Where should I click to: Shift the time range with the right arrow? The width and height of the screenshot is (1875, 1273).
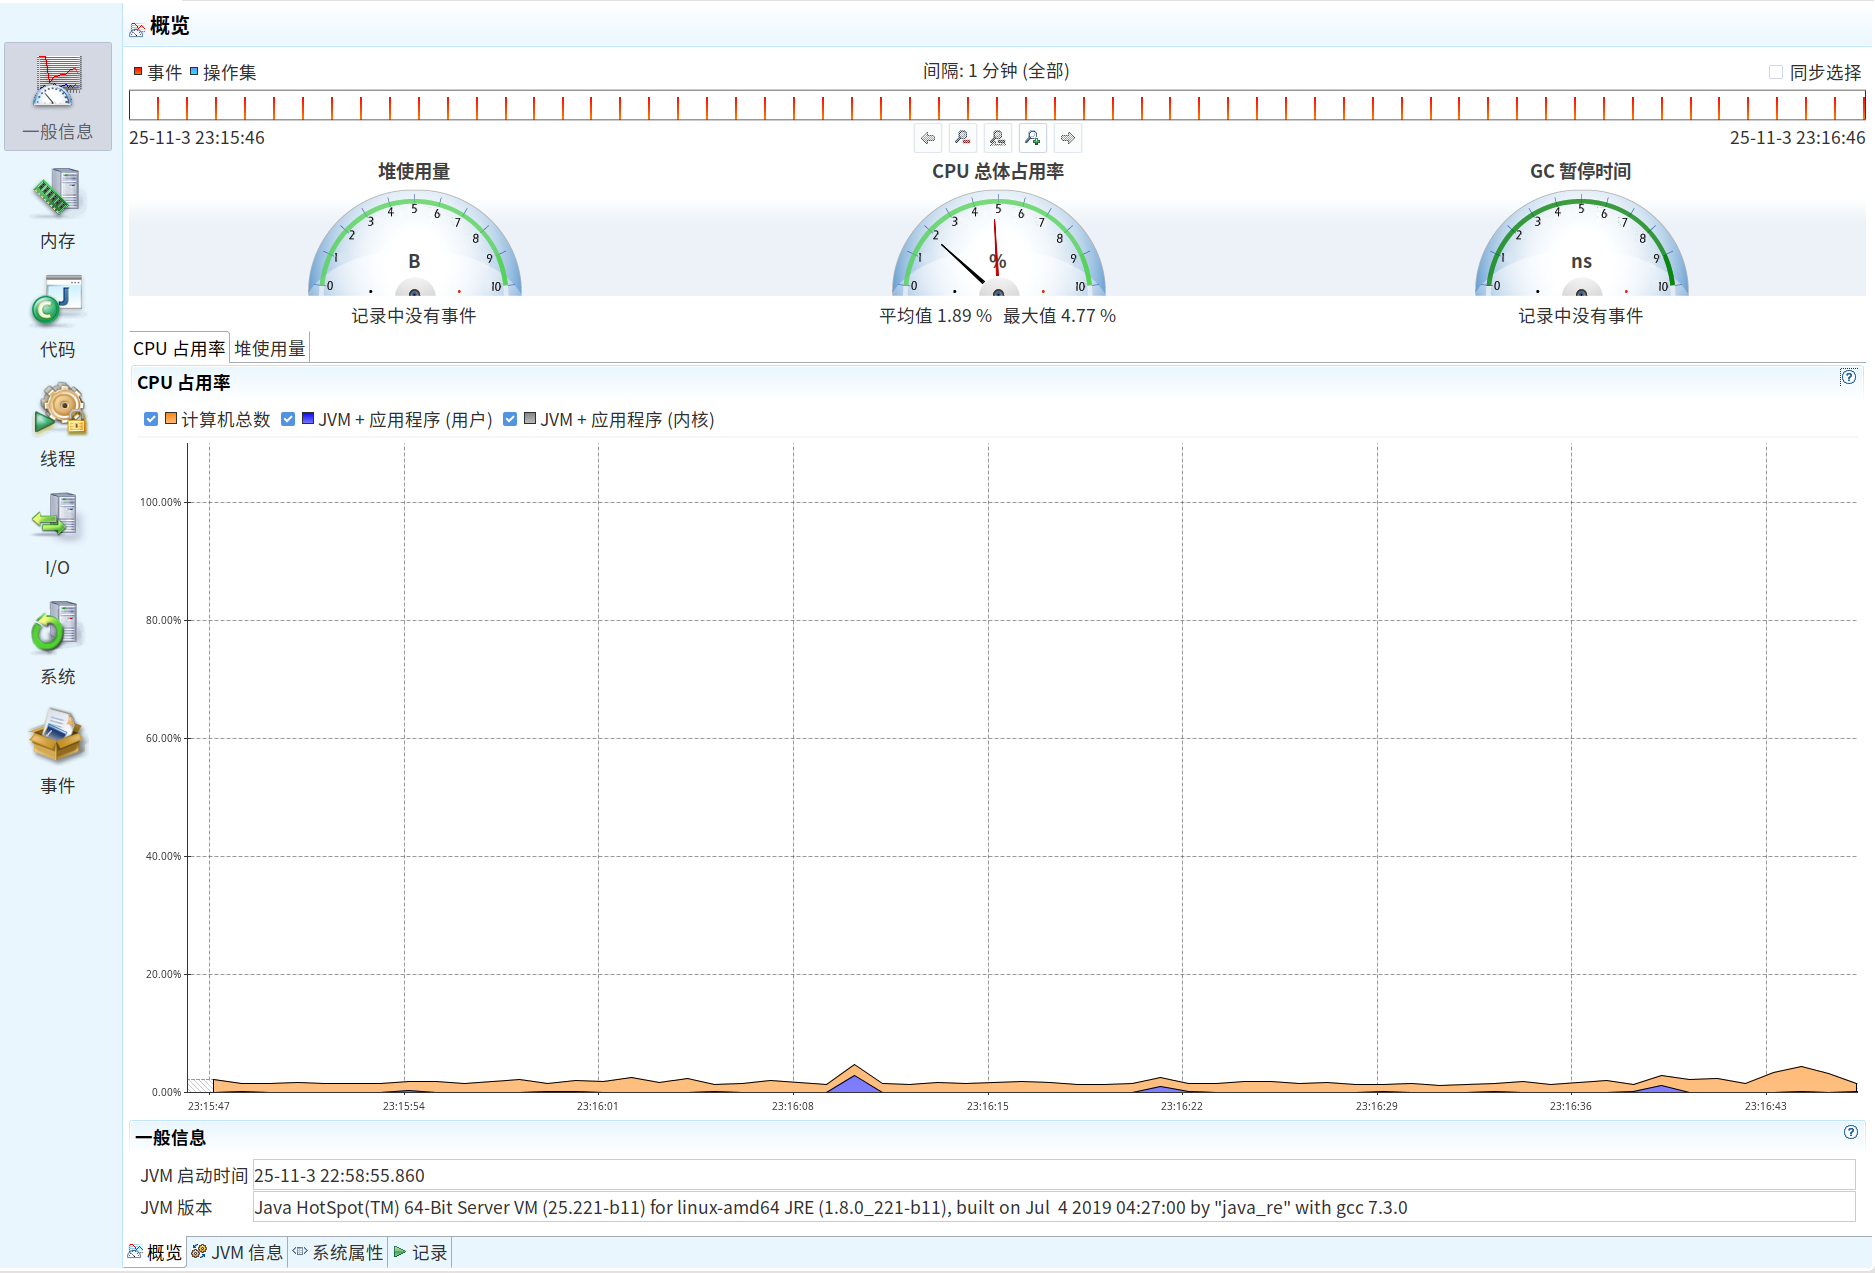(x=1068, y=138)
